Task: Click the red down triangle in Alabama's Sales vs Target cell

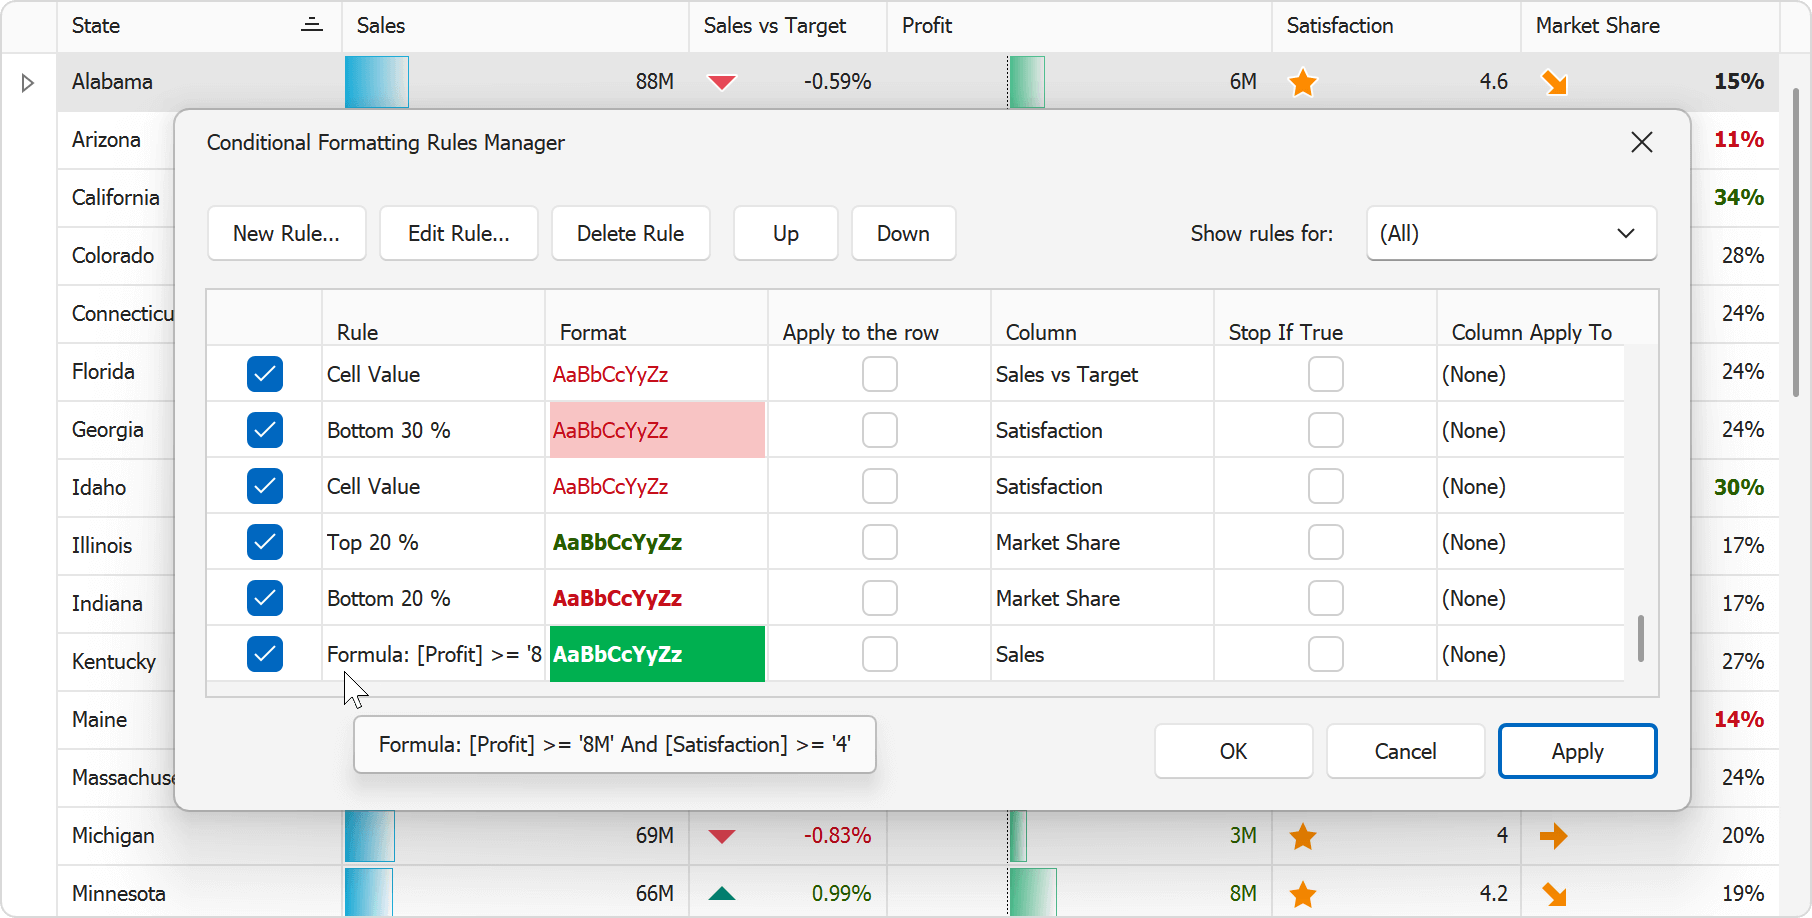Action: click(x=722, y=82)
